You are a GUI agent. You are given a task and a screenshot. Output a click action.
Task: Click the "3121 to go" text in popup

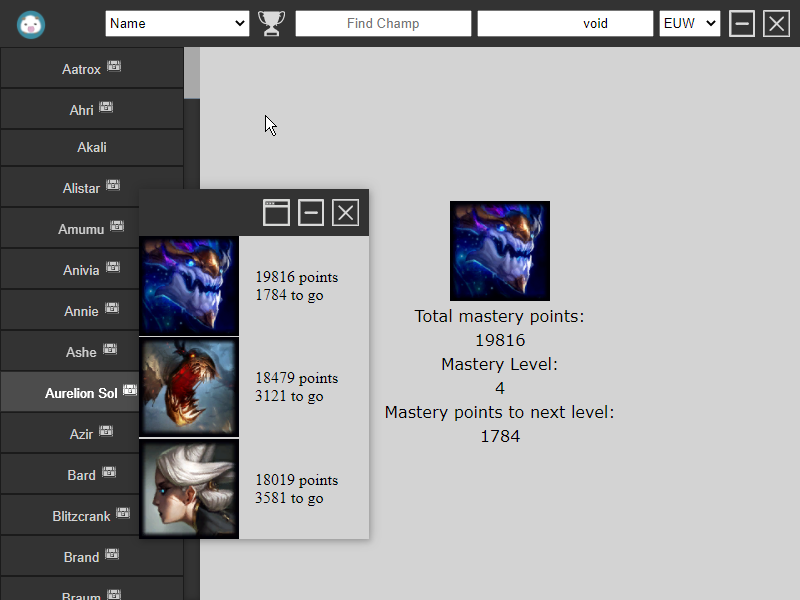click(289, 396)
